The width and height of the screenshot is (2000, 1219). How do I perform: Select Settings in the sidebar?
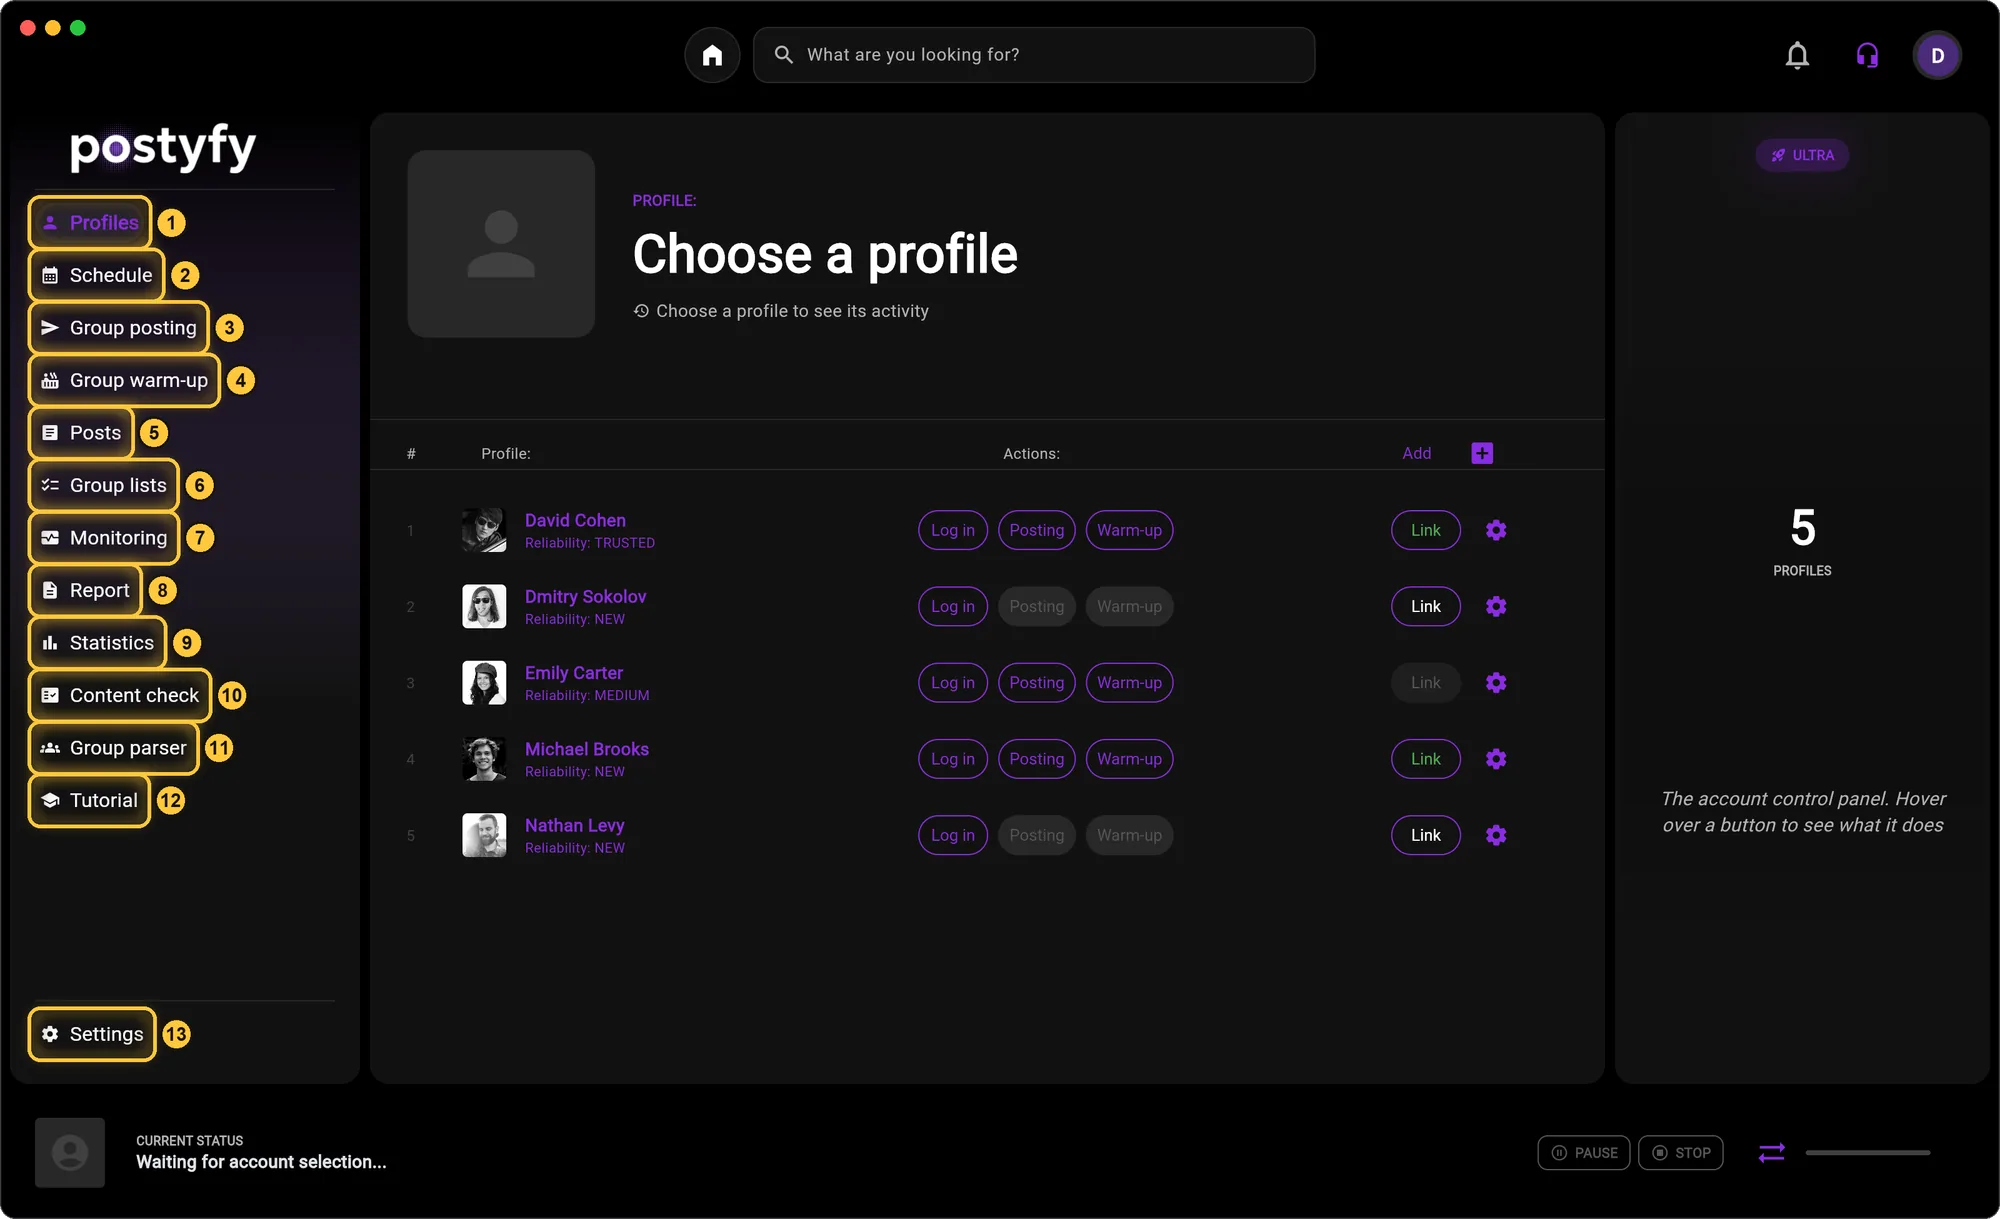[92, 1034]
